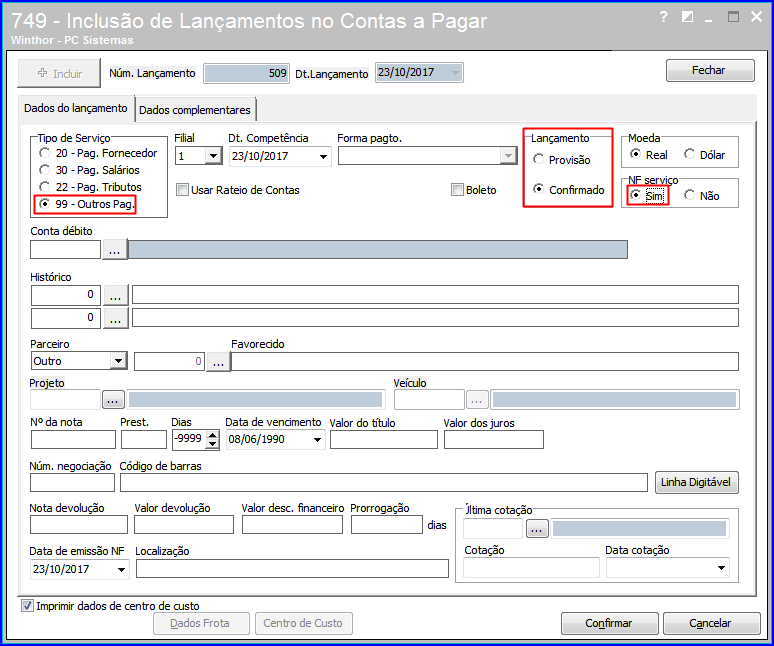
Task: Toggle Imprimir dados de centro de custo
Action: 27,605
